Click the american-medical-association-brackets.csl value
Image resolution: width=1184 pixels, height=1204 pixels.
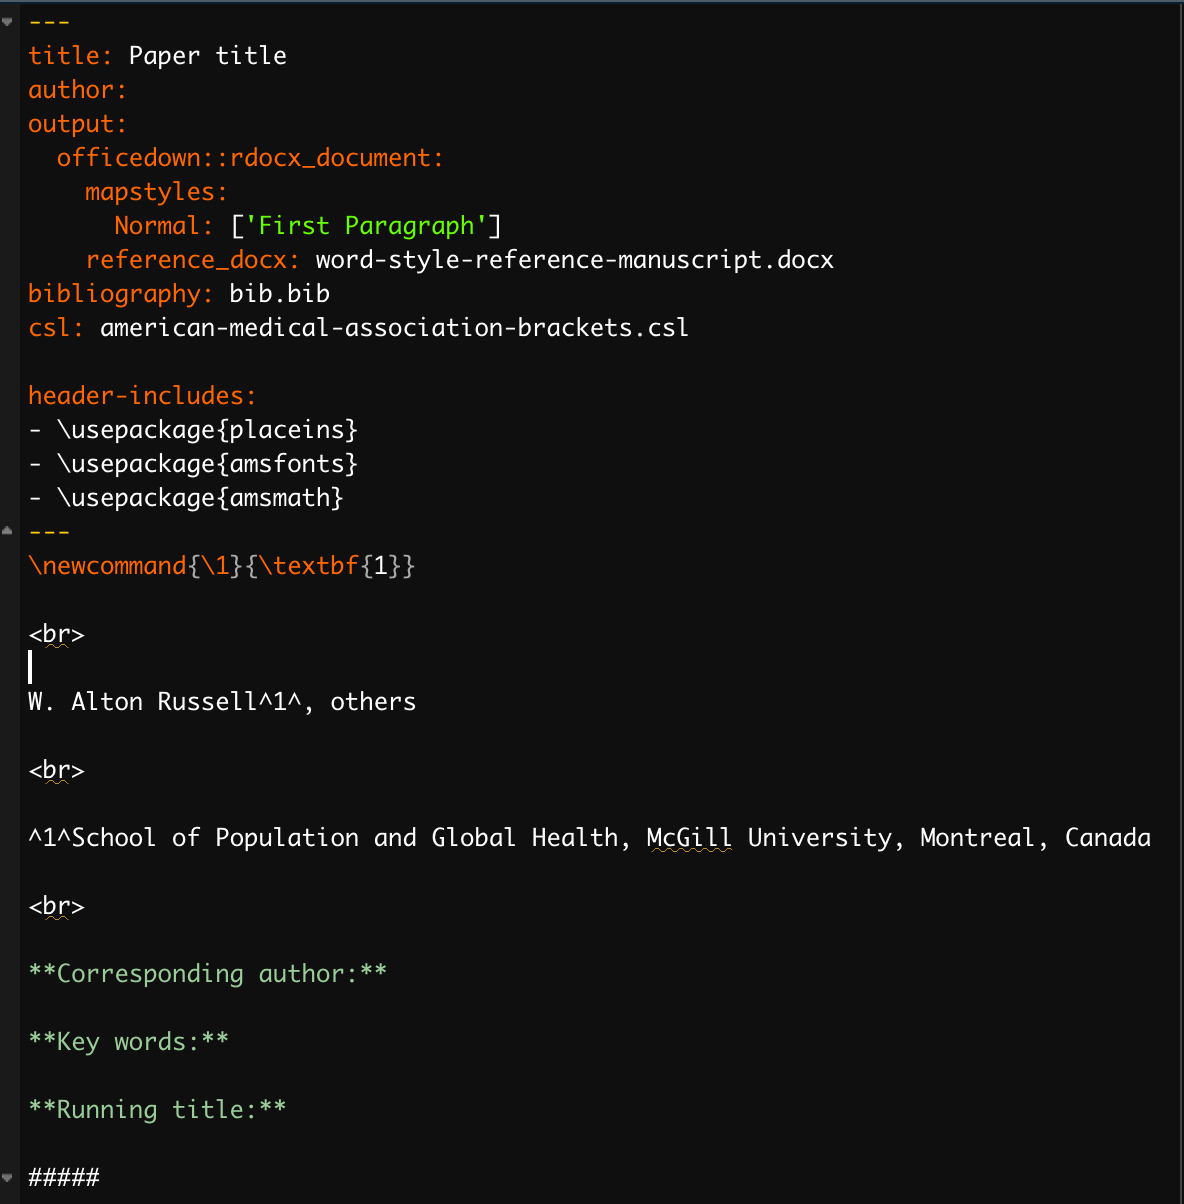[x=394, y=328]
